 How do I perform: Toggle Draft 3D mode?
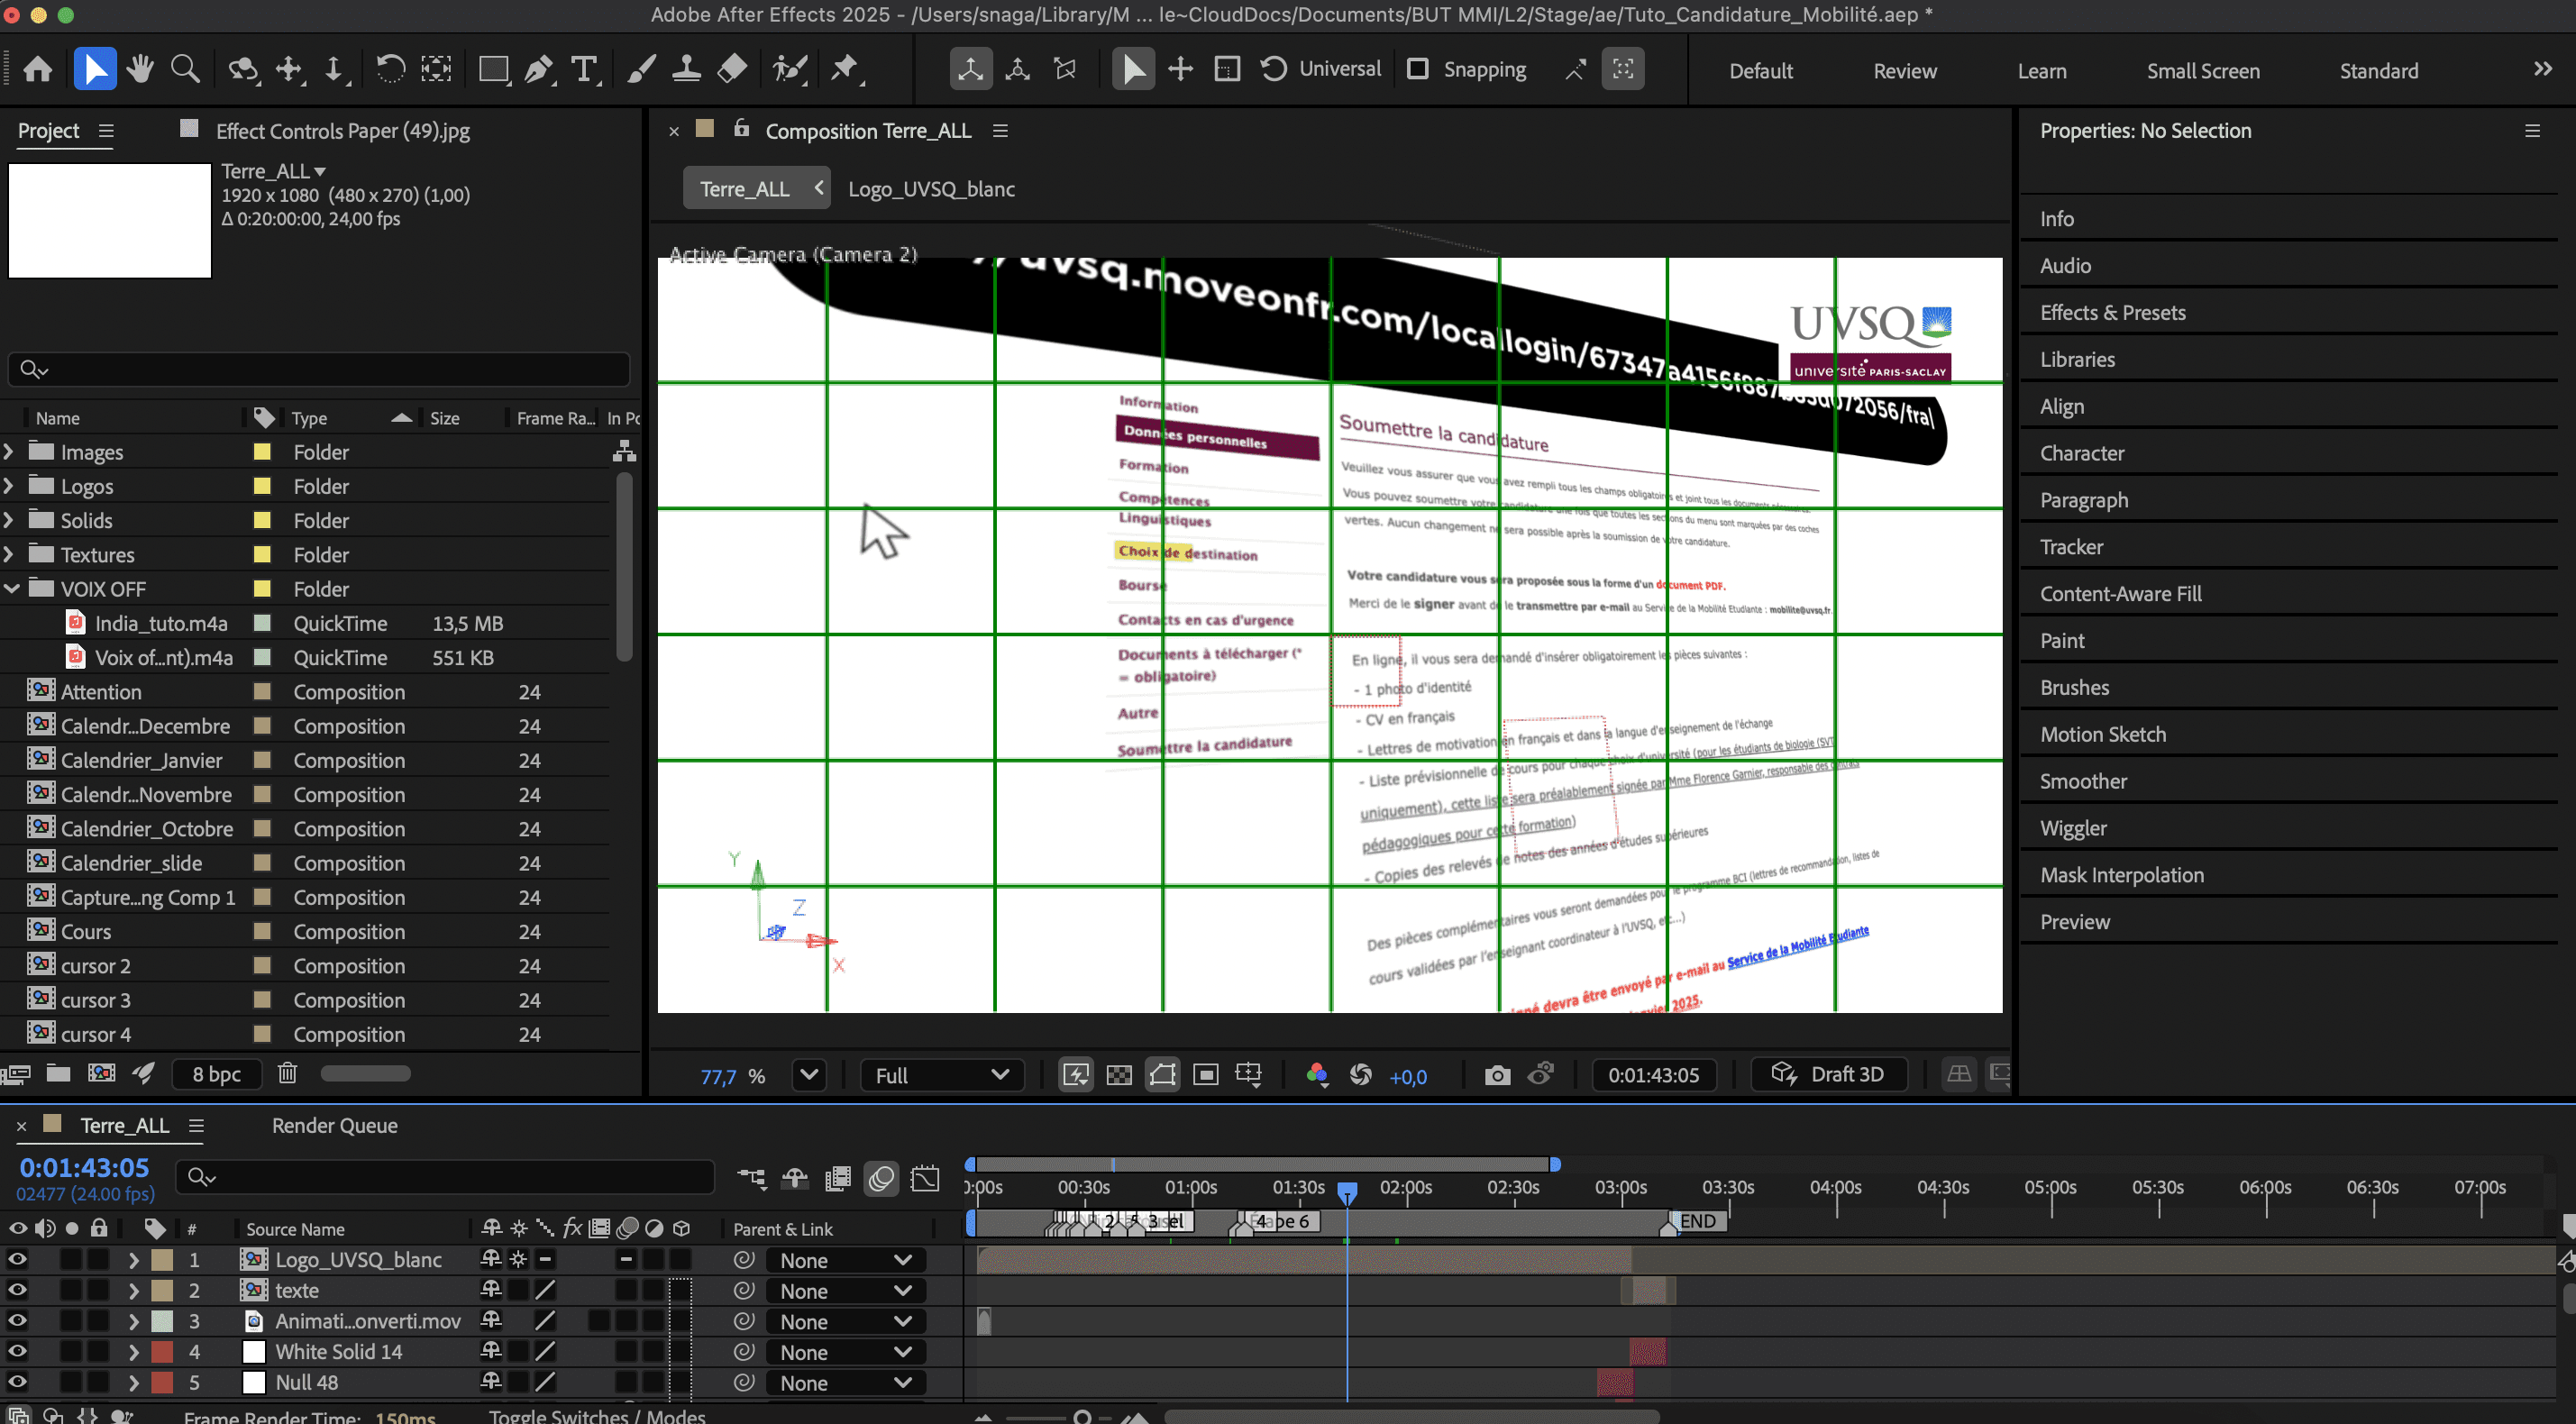point(1828,1074)
